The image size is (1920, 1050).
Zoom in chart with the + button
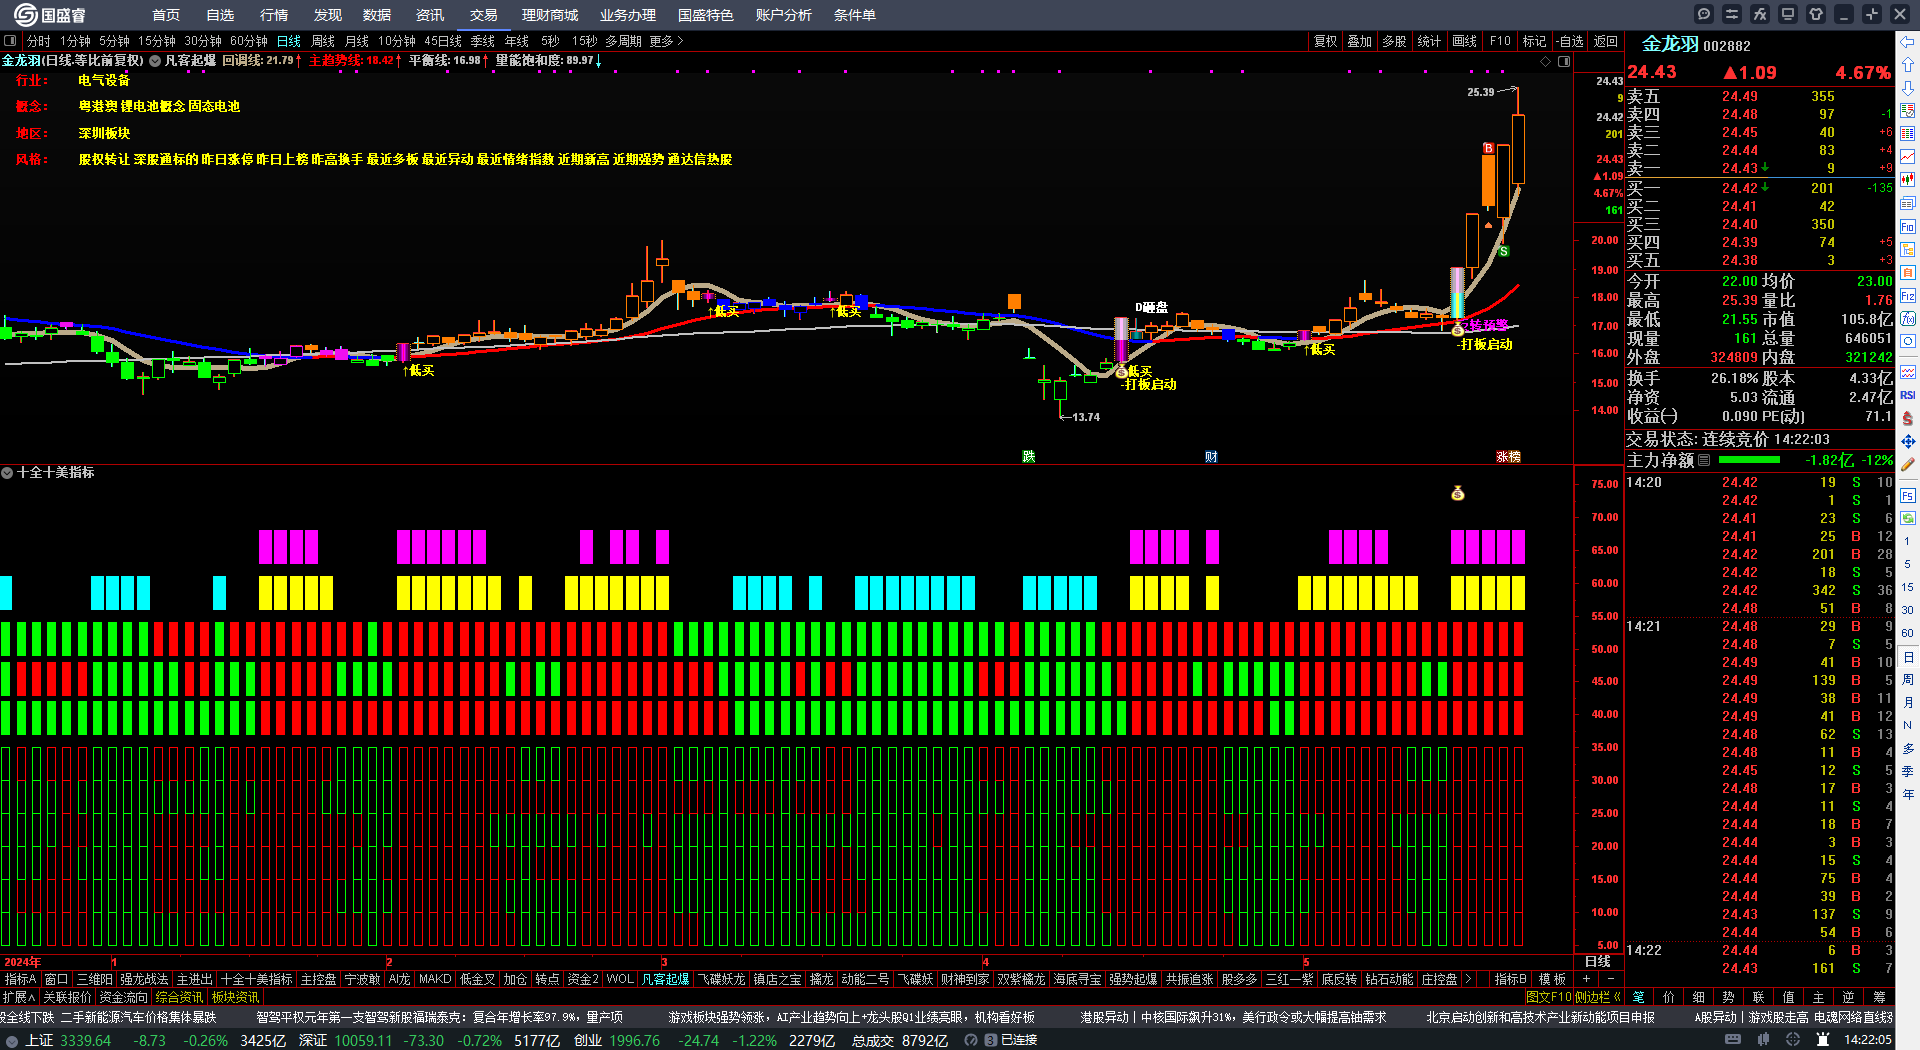click(x=1586, y=979)
